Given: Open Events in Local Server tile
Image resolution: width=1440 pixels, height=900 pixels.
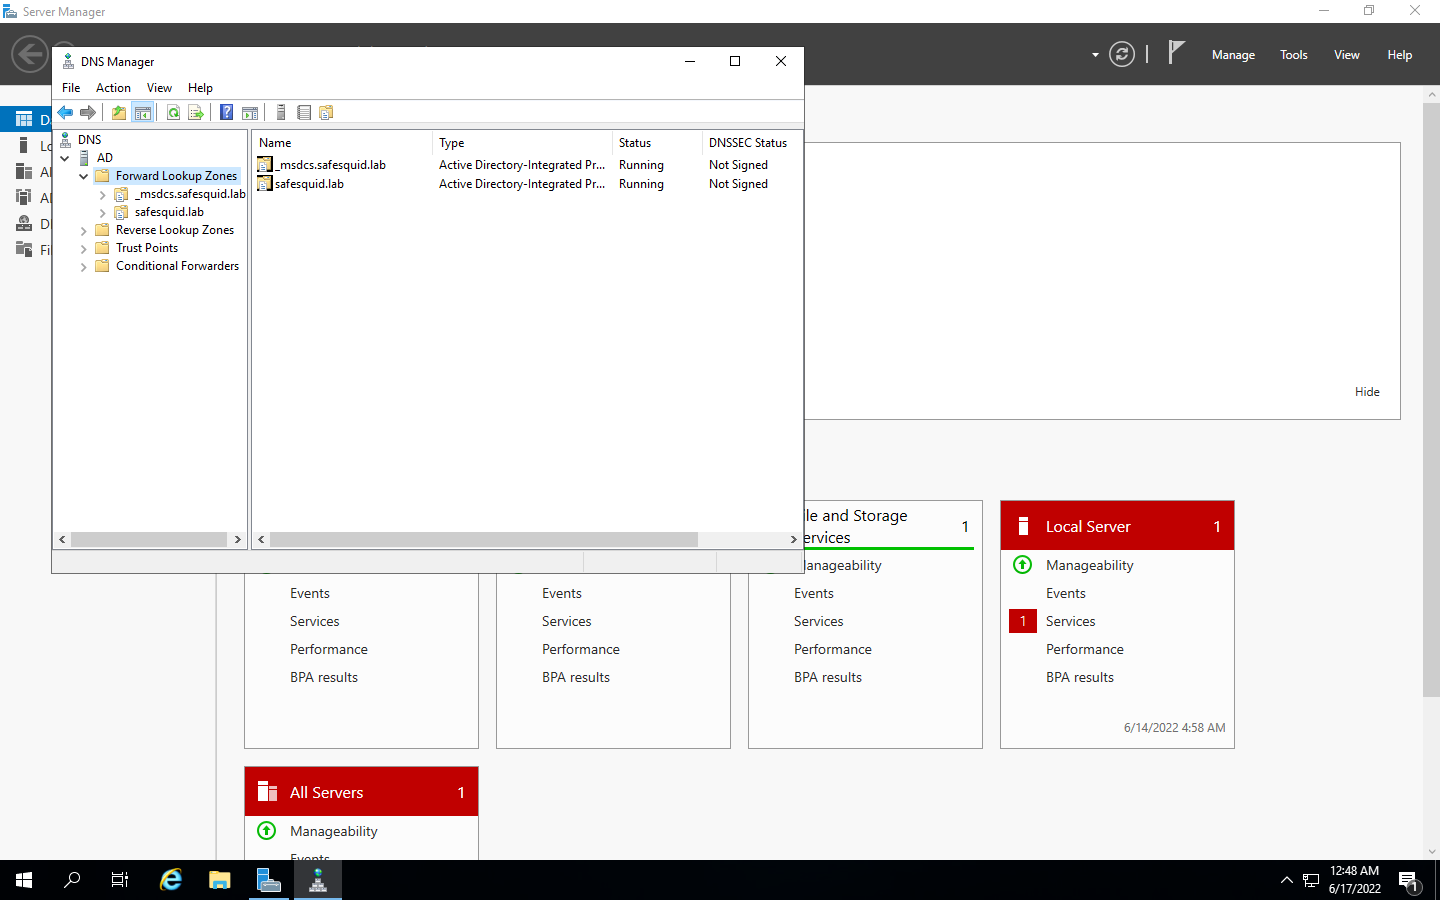Looking at the screenshot, I should (x=1065, y=593).
